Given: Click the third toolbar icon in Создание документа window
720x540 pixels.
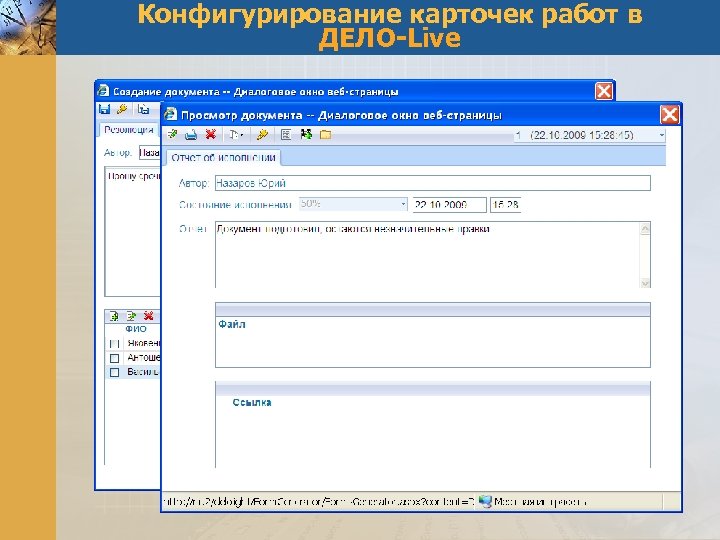Looking at the screenshot, I should click(144, 109).
